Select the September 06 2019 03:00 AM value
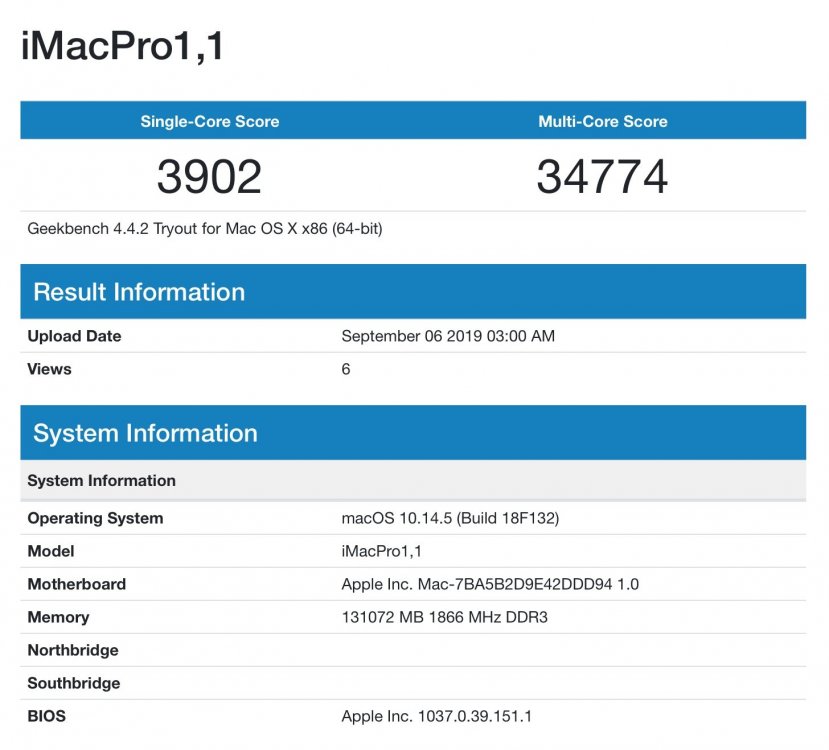Viewport: 829px width, 750px height. (448, 336)
